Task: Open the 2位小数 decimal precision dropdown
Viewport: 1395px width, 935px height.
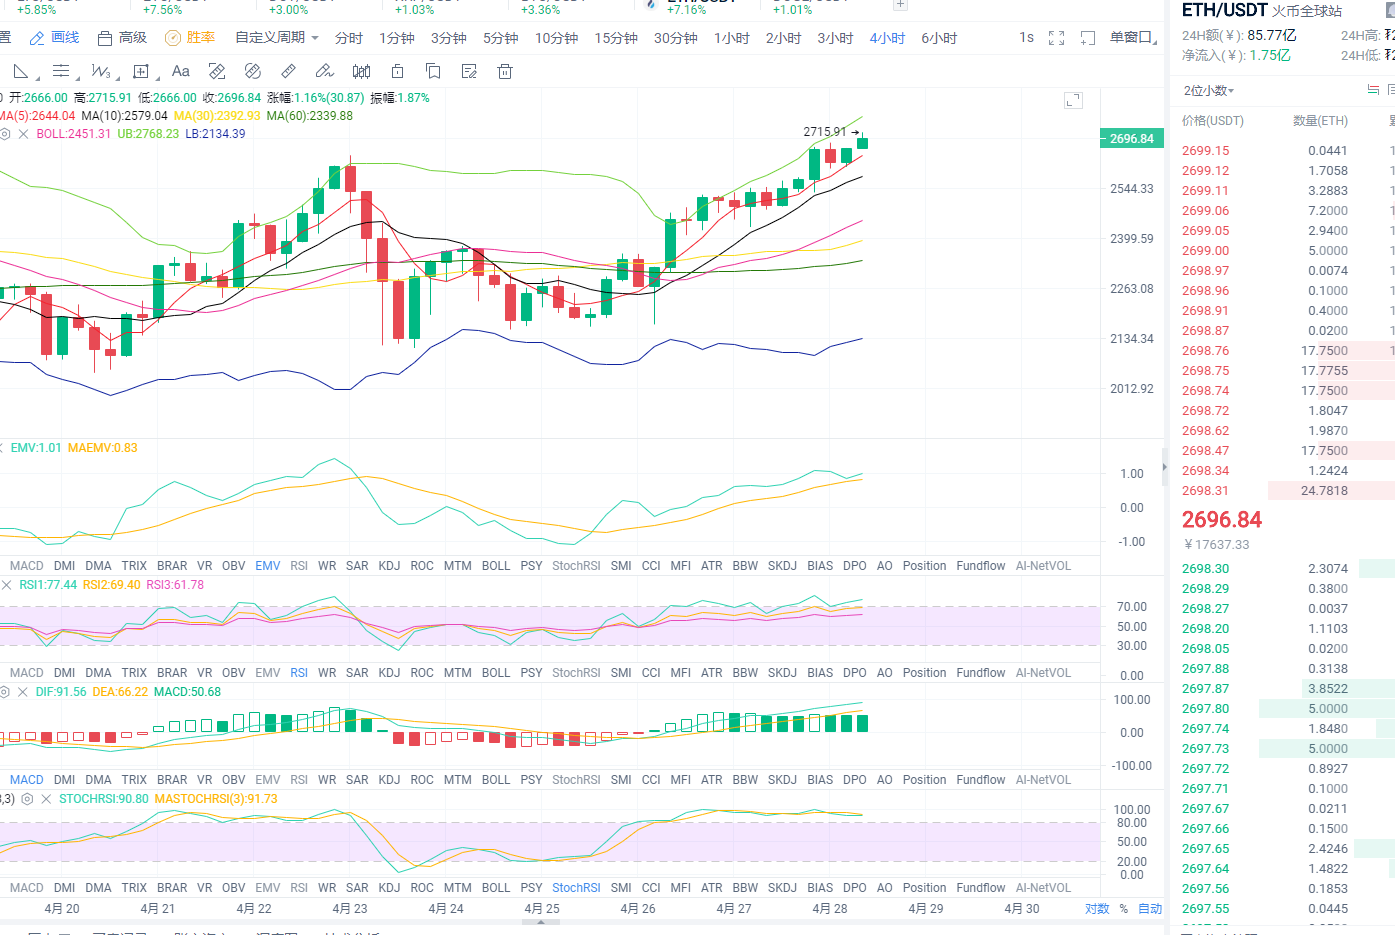Action: pos(1208,91)
